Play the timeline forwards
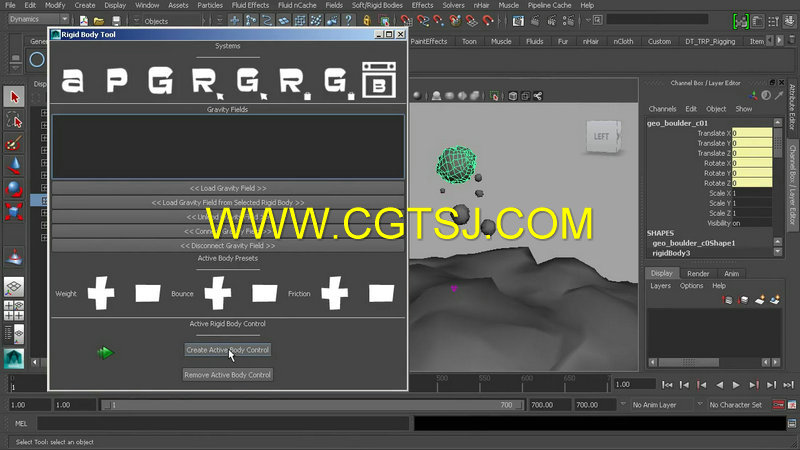The image size is (800, 450). (736, 385)
